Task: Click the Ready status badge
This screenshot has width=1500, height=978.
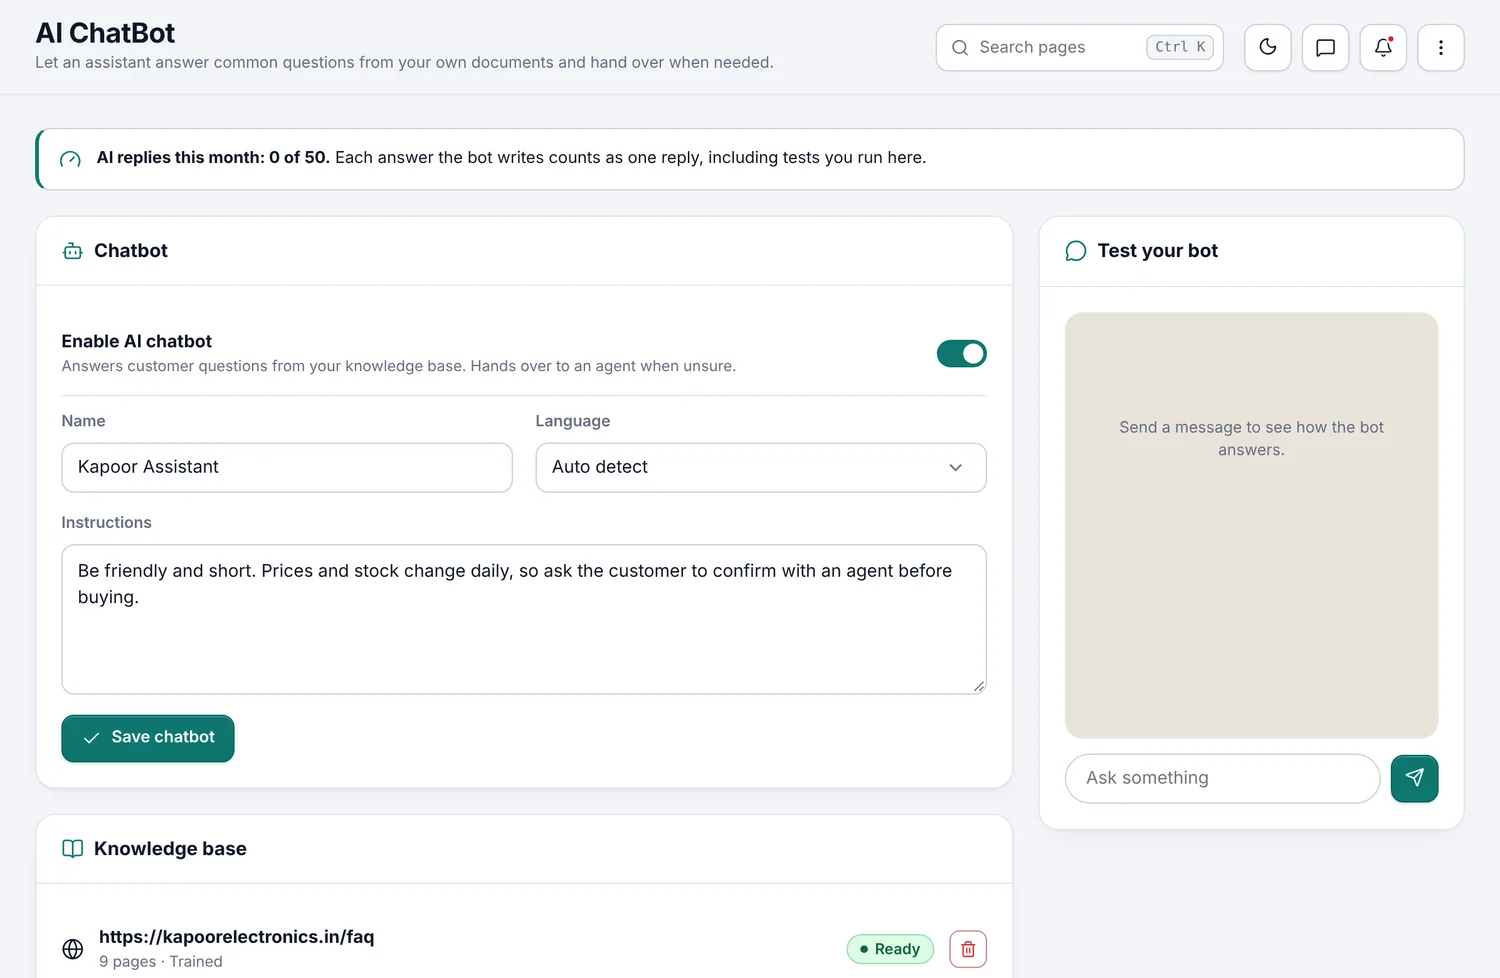Action: [890, 949]
